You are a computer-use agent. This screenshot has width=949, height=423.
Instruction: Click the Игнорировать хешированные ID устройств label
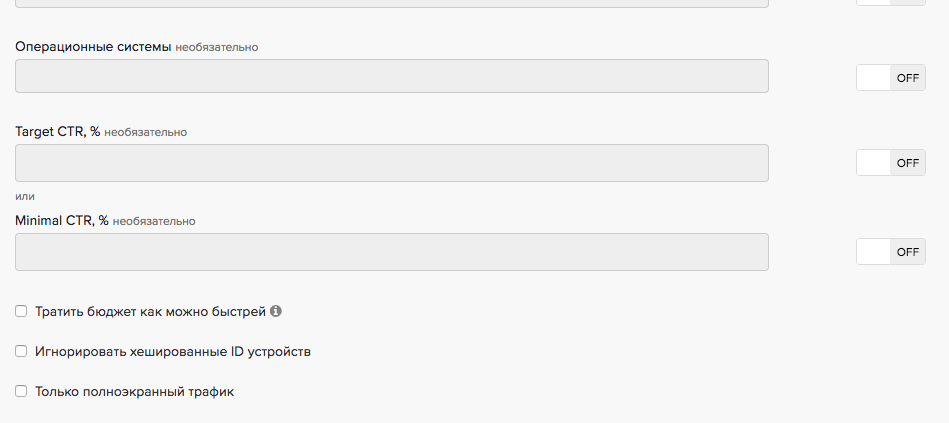(x=173, y=352)
